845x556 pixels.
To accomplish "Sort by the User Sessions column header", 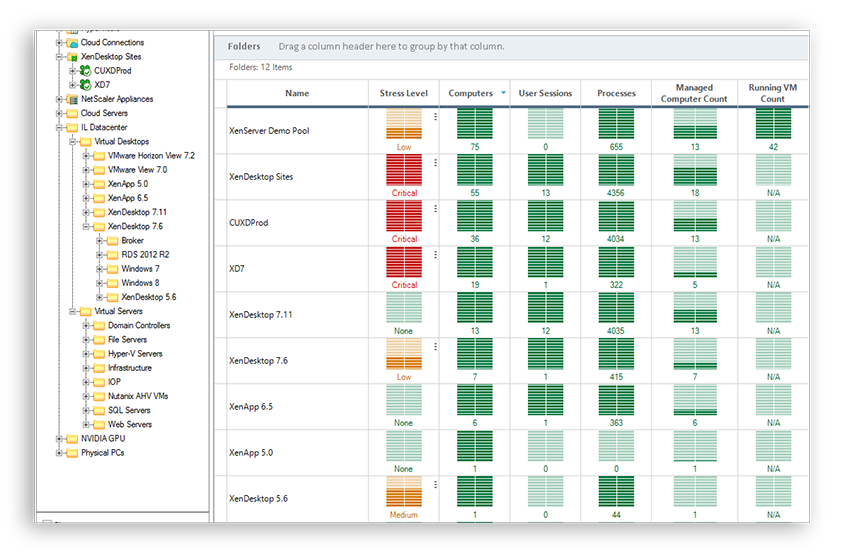I will coord(545,93).
